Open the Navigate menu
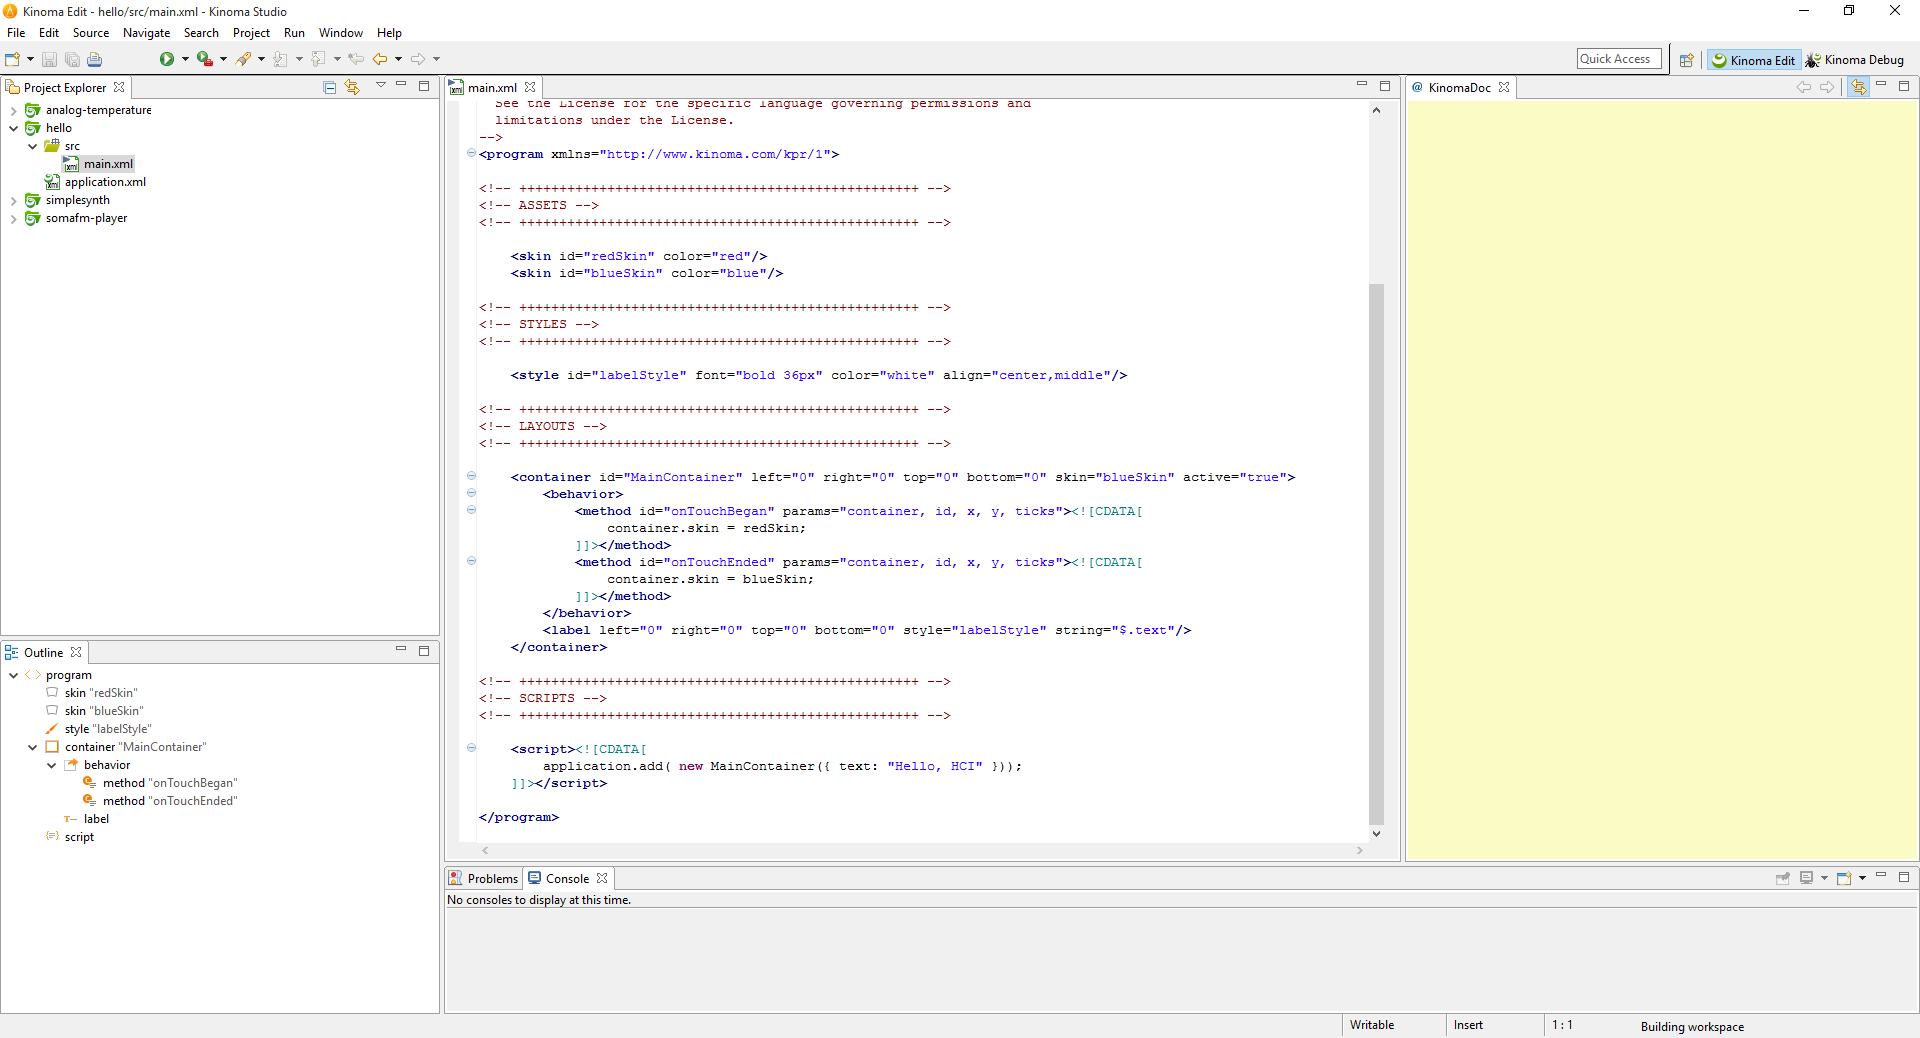Screen dimensions: 1920x1038 pyautogui.click(x=146, y=33)
